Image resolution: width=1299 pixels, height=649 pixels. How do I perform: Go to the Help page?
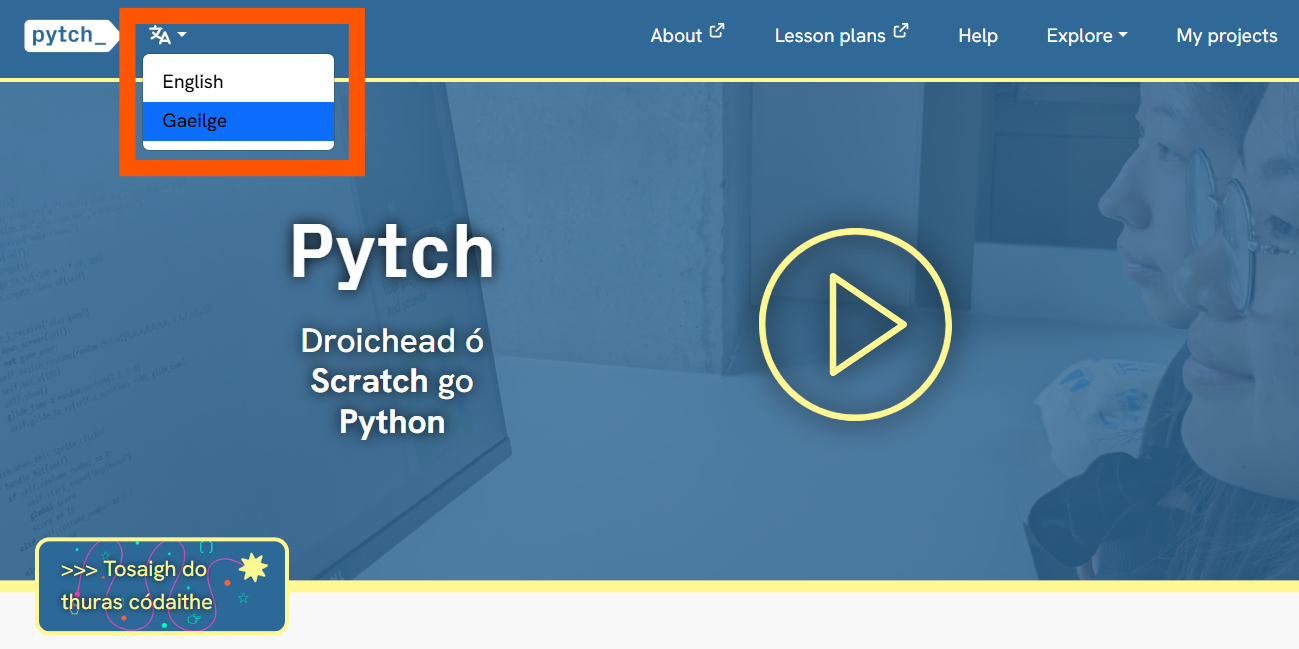pos(978,35)
